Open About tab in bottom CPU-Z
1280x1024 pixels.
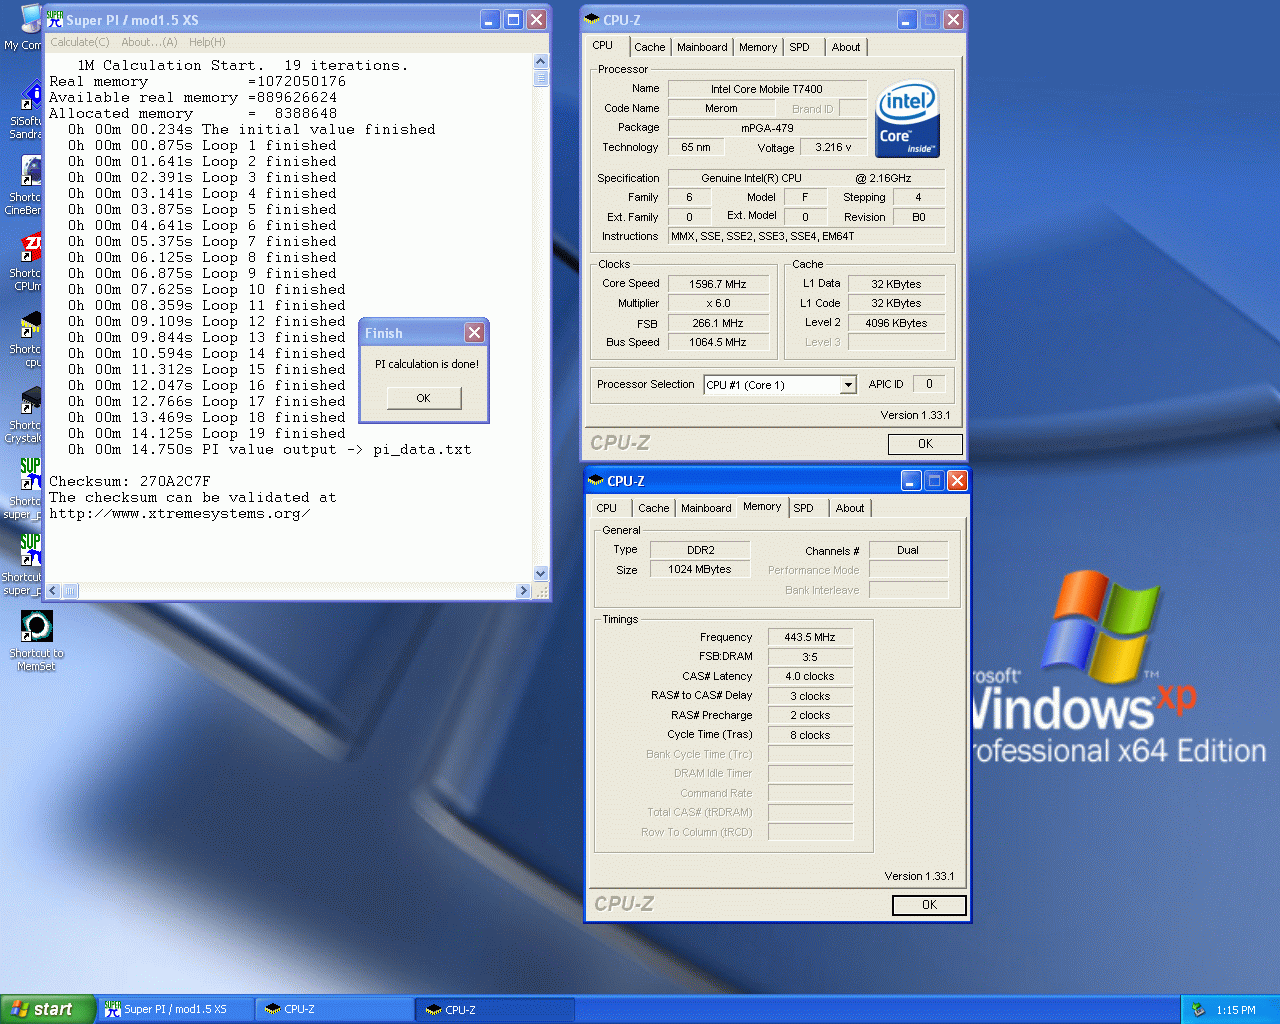pyautogui.click(x=850, y=508)
